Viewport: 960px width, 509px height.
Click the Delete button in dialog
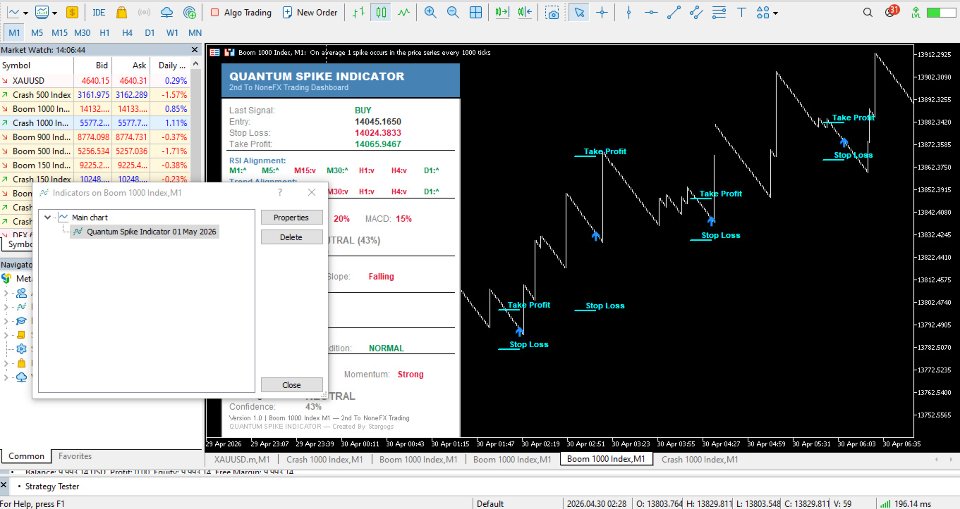[291, 237]
